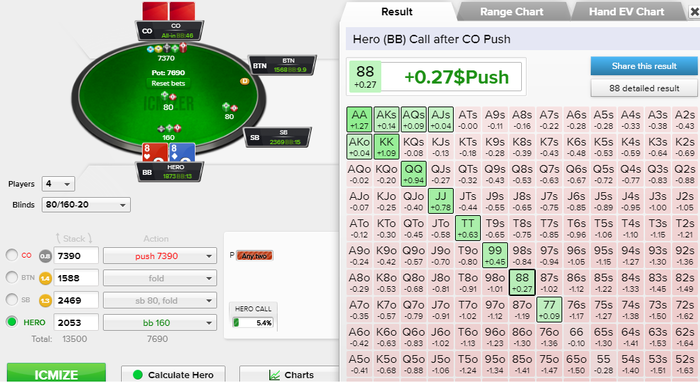Switch to the Result tab

tap(396, 12)
